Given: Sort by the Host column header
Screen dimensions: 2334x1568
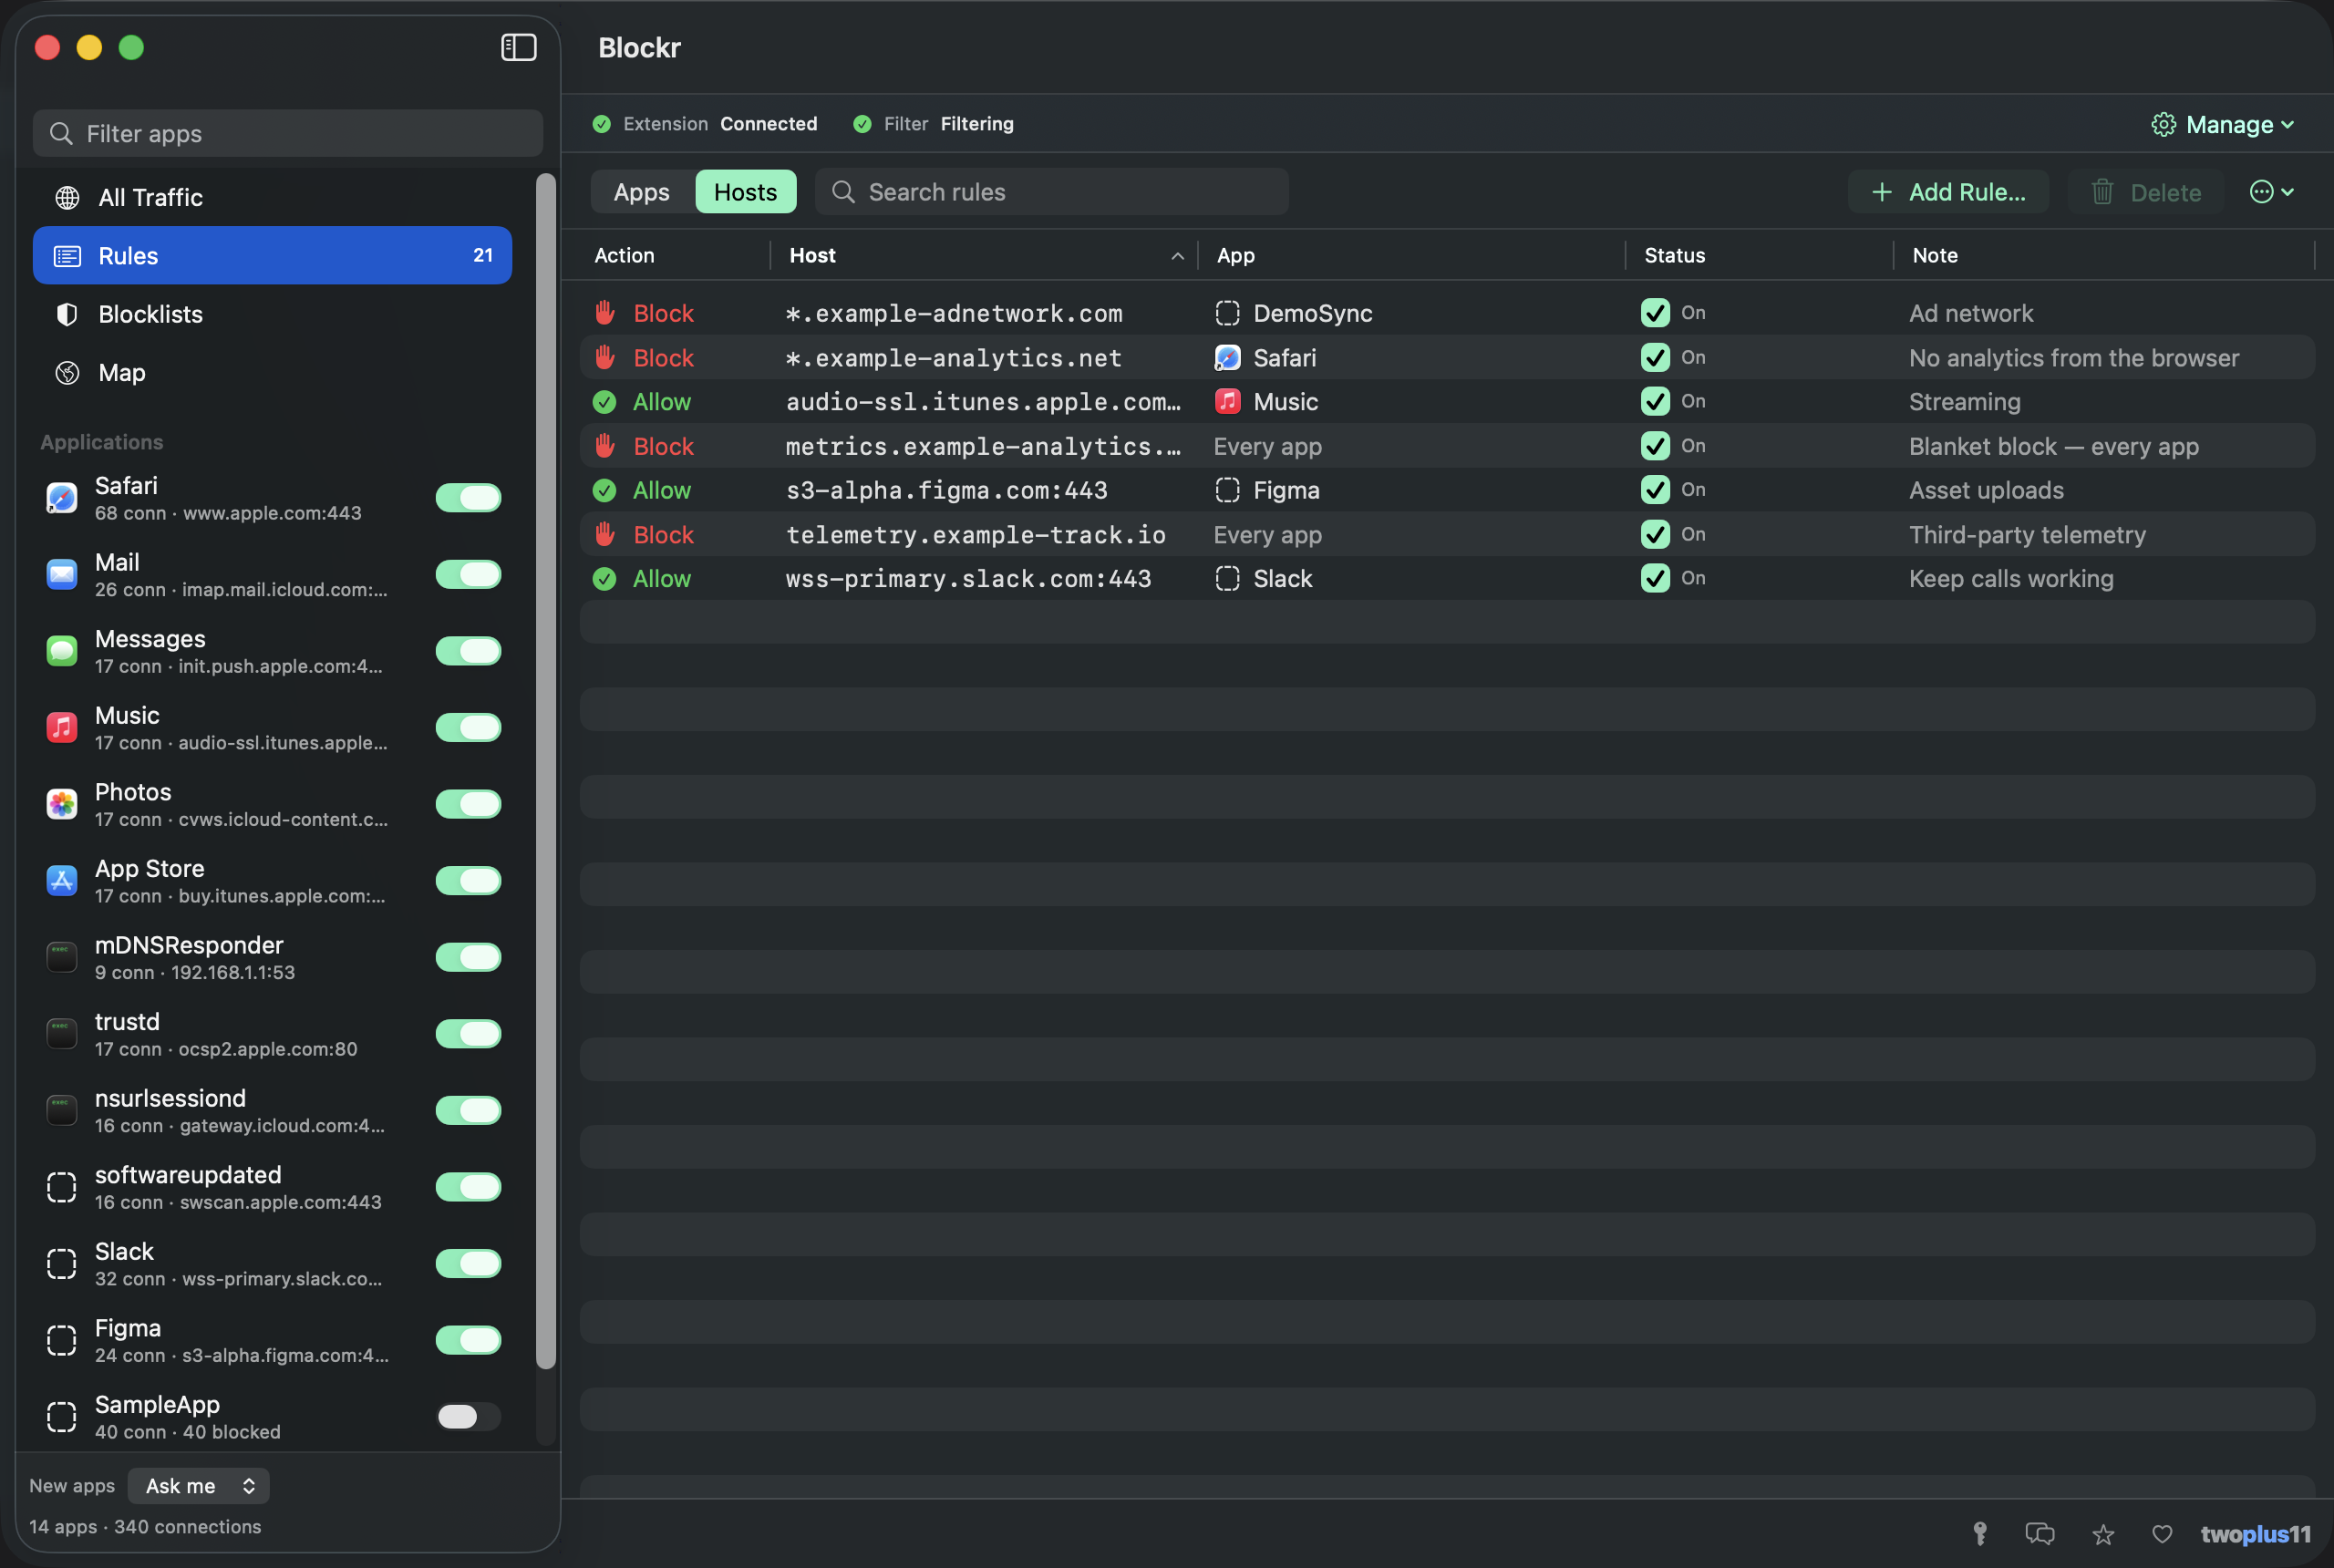Looking at the screenshot, I should click(x=984, y=255).
